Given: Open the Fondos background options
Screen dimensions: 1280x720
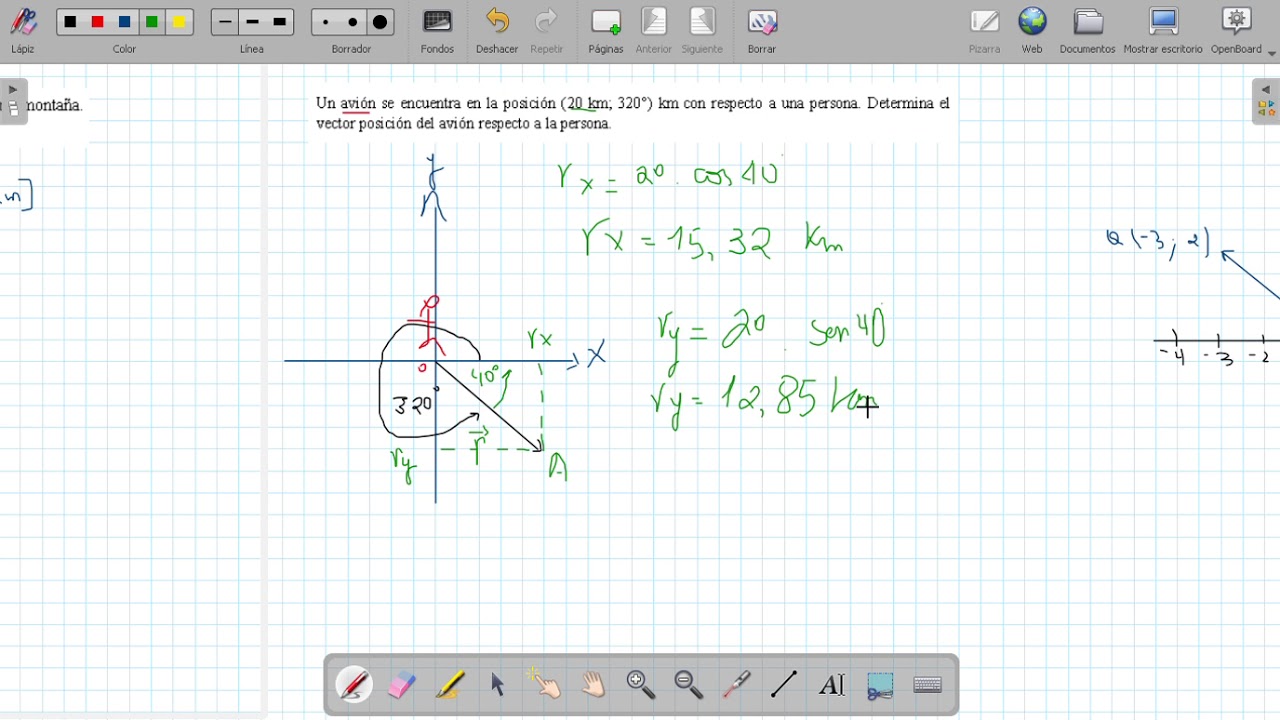Looking at the screenshot, I should pos(437,30).
